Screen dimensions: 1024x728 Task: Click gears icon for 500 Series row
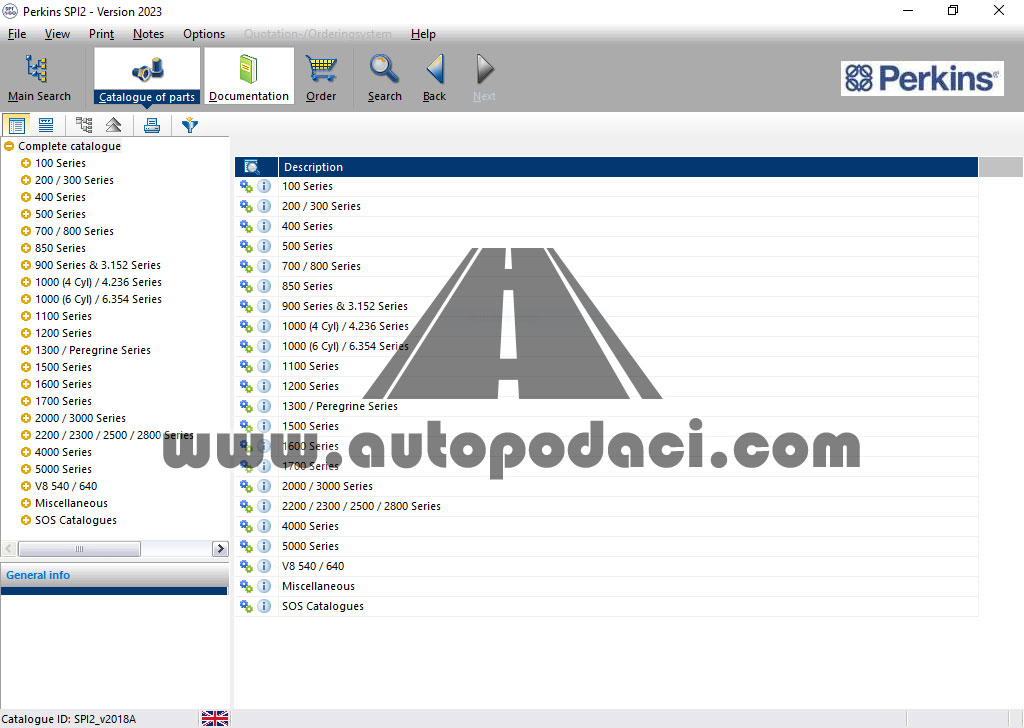246,246
